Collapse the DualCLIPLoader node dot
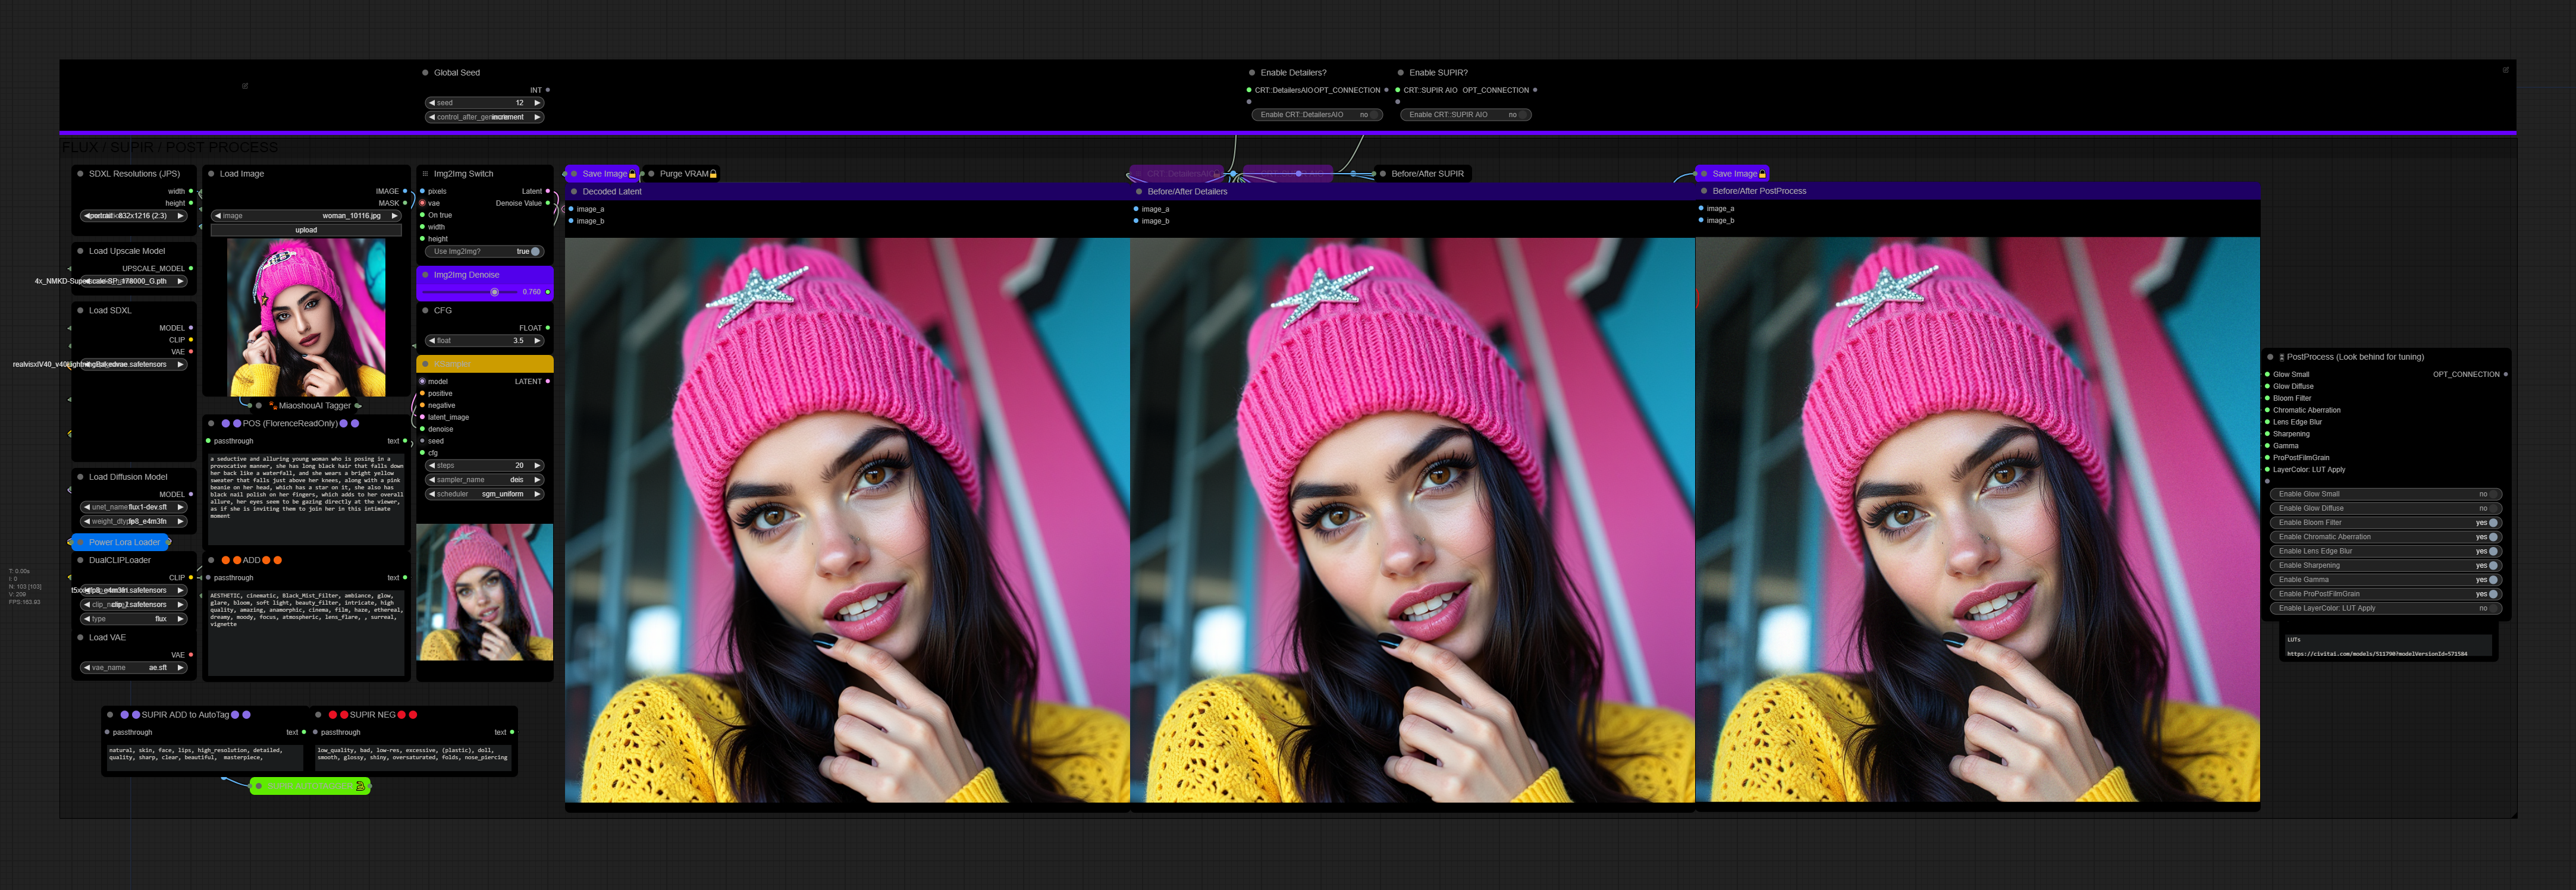The height and width of the screenshot is (890, 2576). (80, 560)
